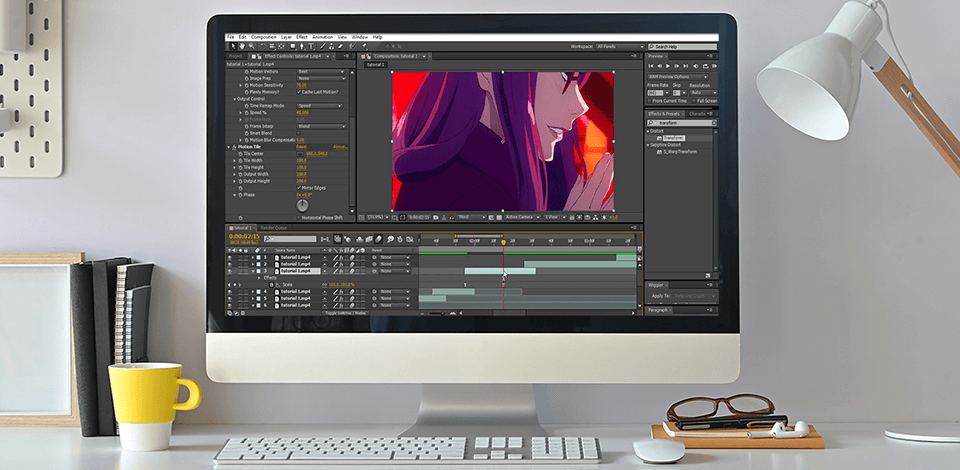Click the Speed % stopwatch icon

click(x=247, y=113)
